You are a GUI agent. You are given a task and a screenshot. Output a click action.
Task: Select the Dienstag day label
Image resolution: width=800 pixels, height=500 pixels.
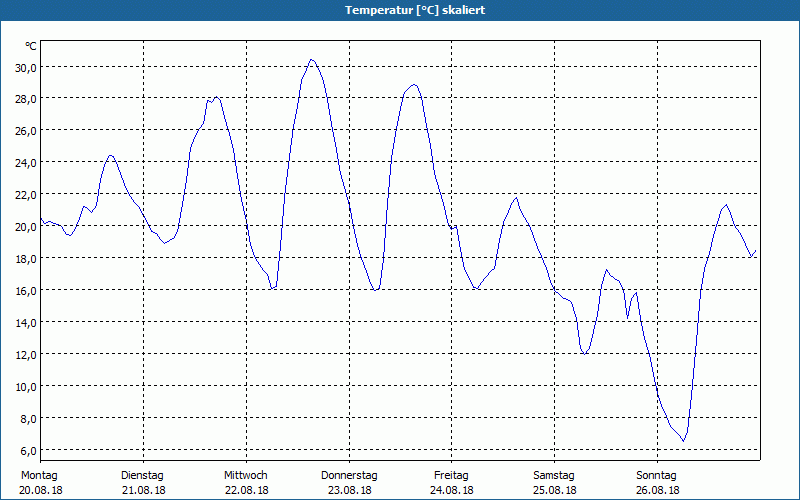pos(142,475)
